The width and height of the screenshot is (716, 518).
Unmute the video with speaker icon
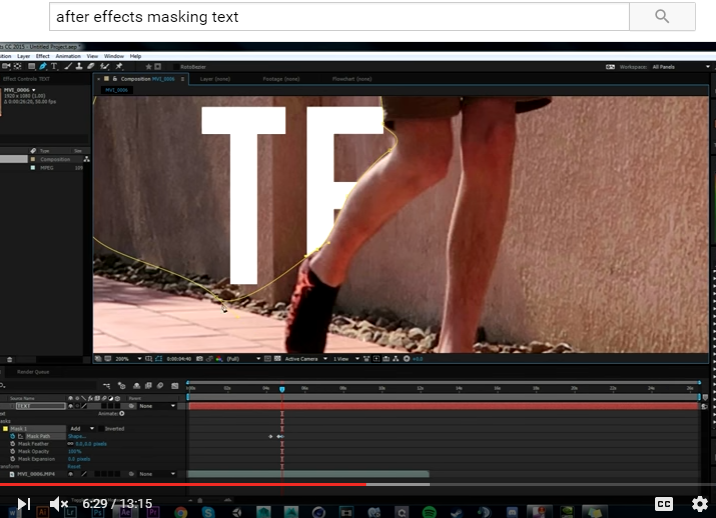[x=60, y=504]
